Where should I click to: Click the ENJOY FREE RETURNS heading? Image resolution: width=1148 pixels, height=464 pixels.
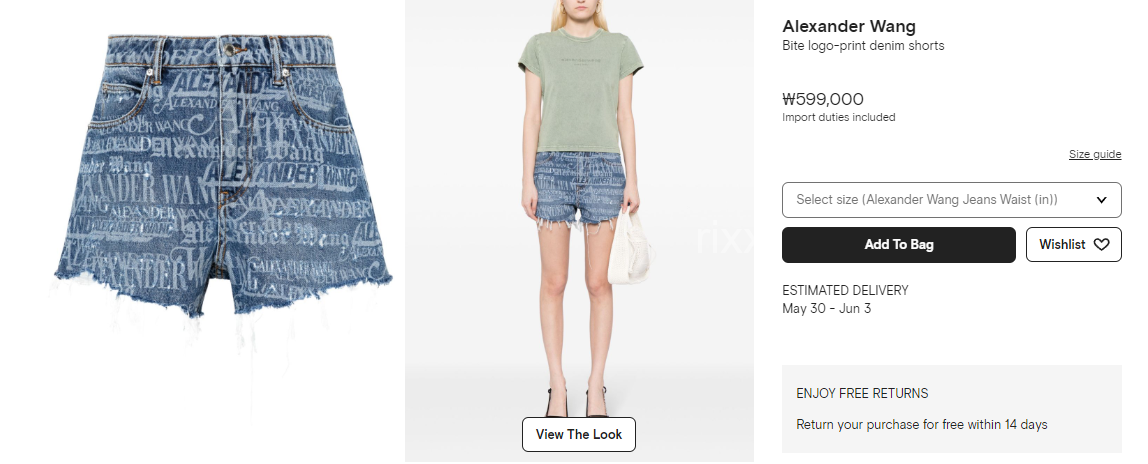(862, 393)
